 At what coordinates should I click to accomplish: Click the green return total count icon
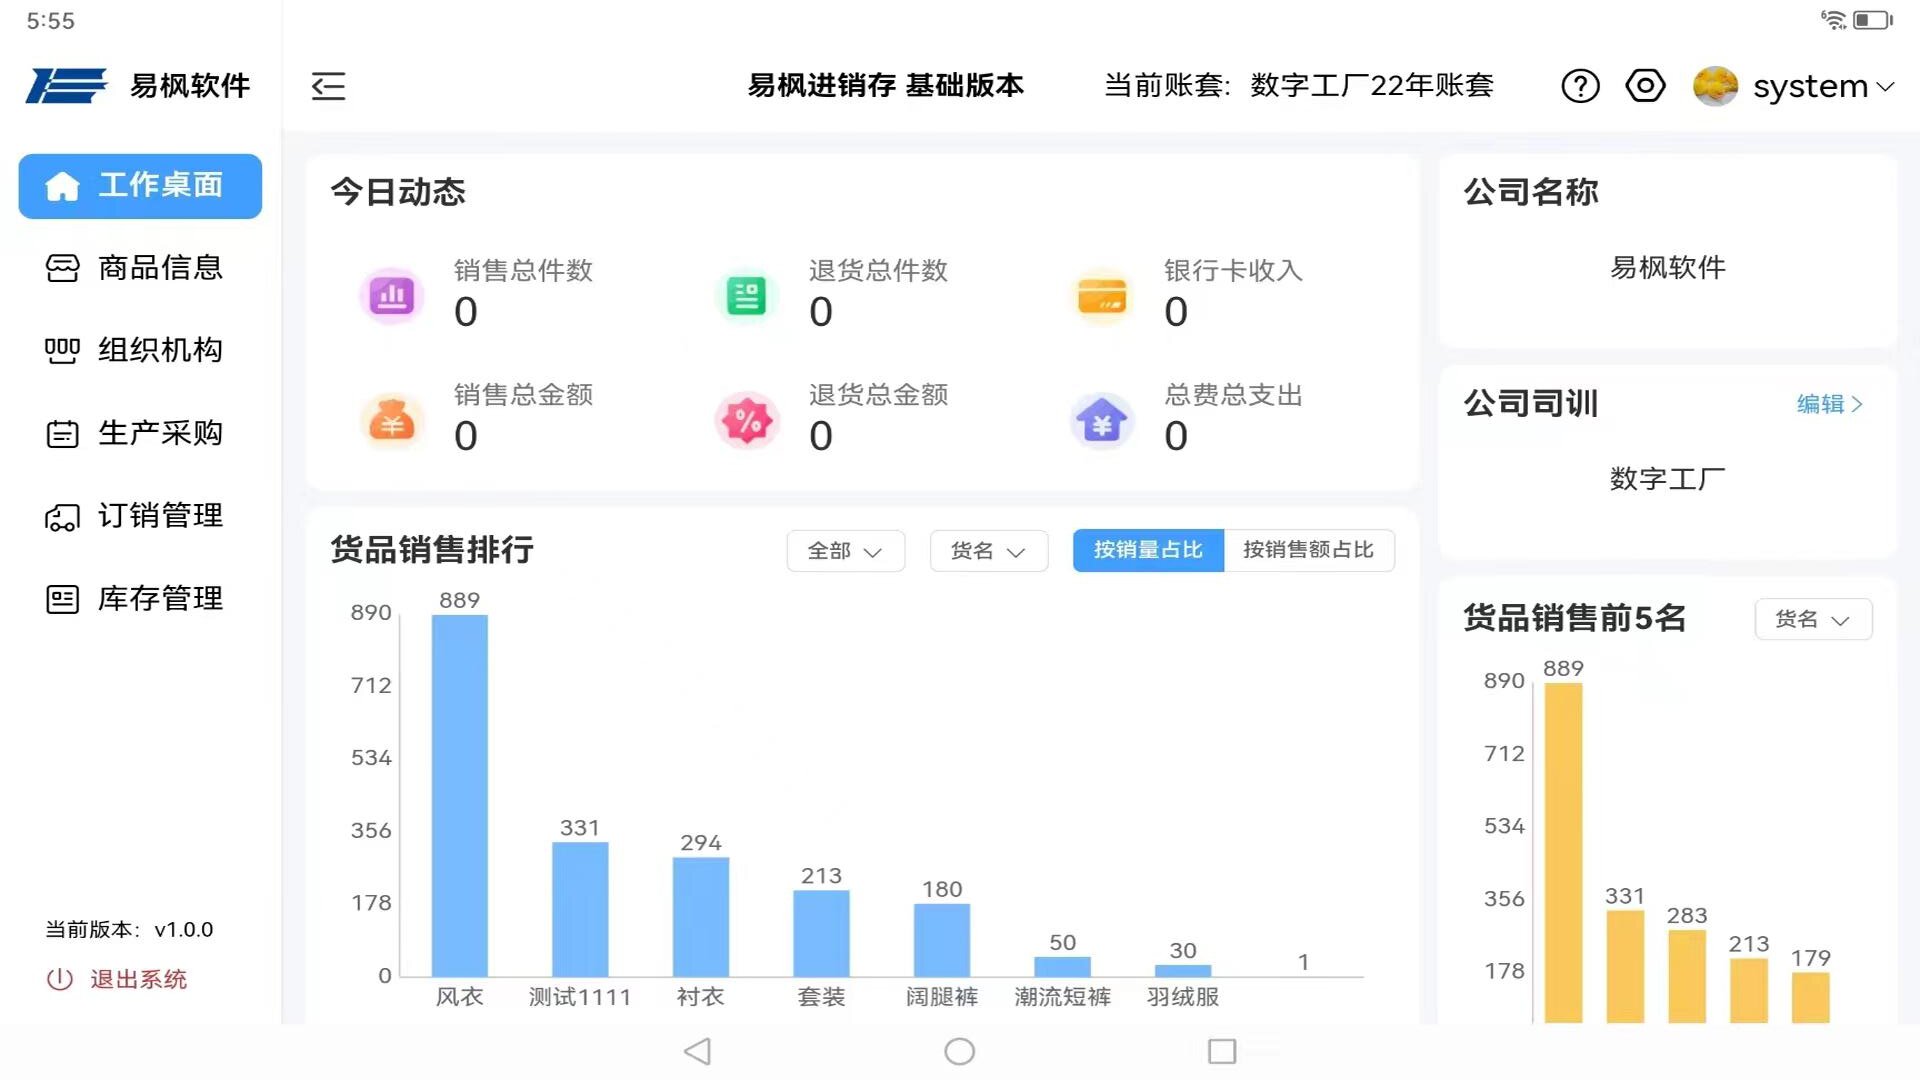(x=746, y=296)
